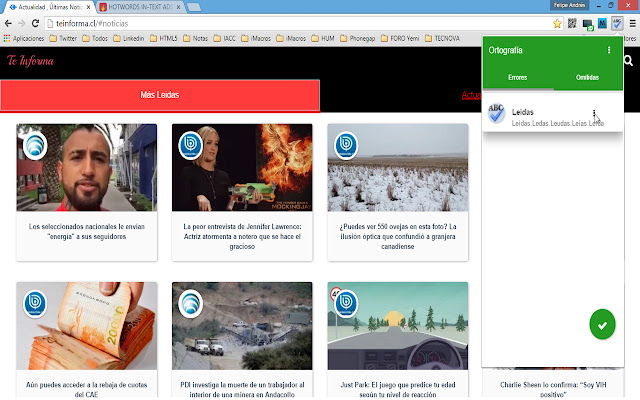640x400 pixels.
Task: Open the HUM bookmark folder
Action: click(323, 38)
